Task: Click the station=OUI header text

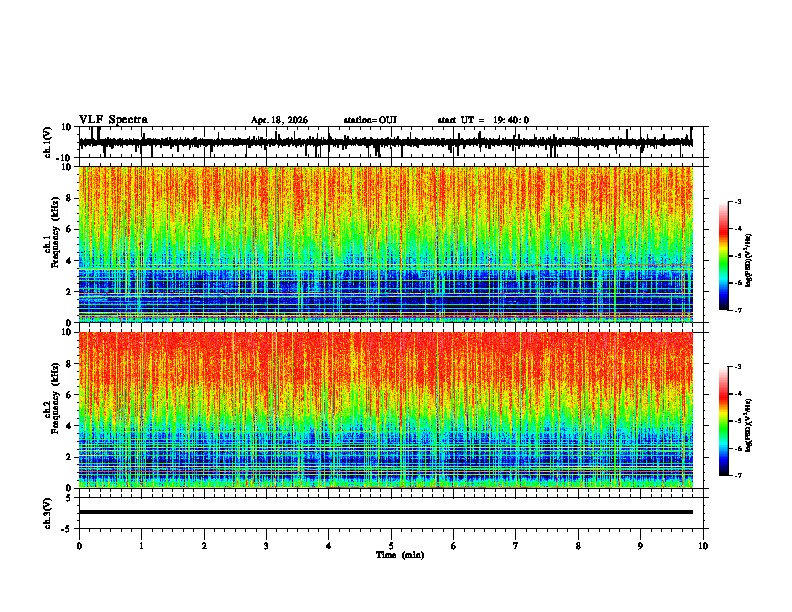Action: pos(370,120)
